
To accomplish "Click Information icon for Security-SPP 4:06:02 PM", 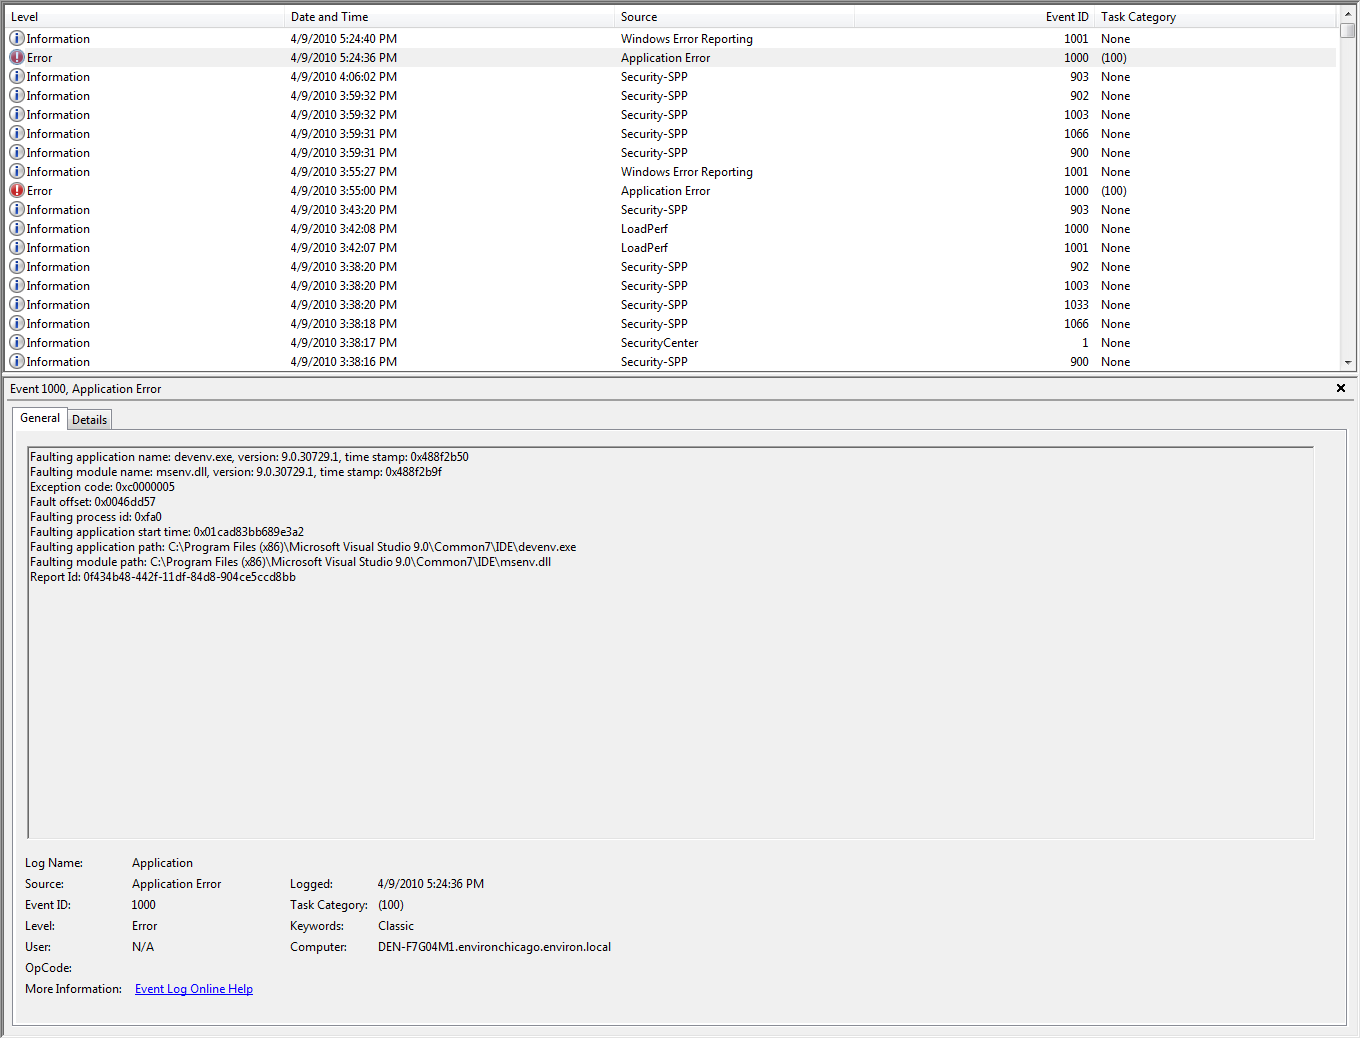I will tap(17, 77).
